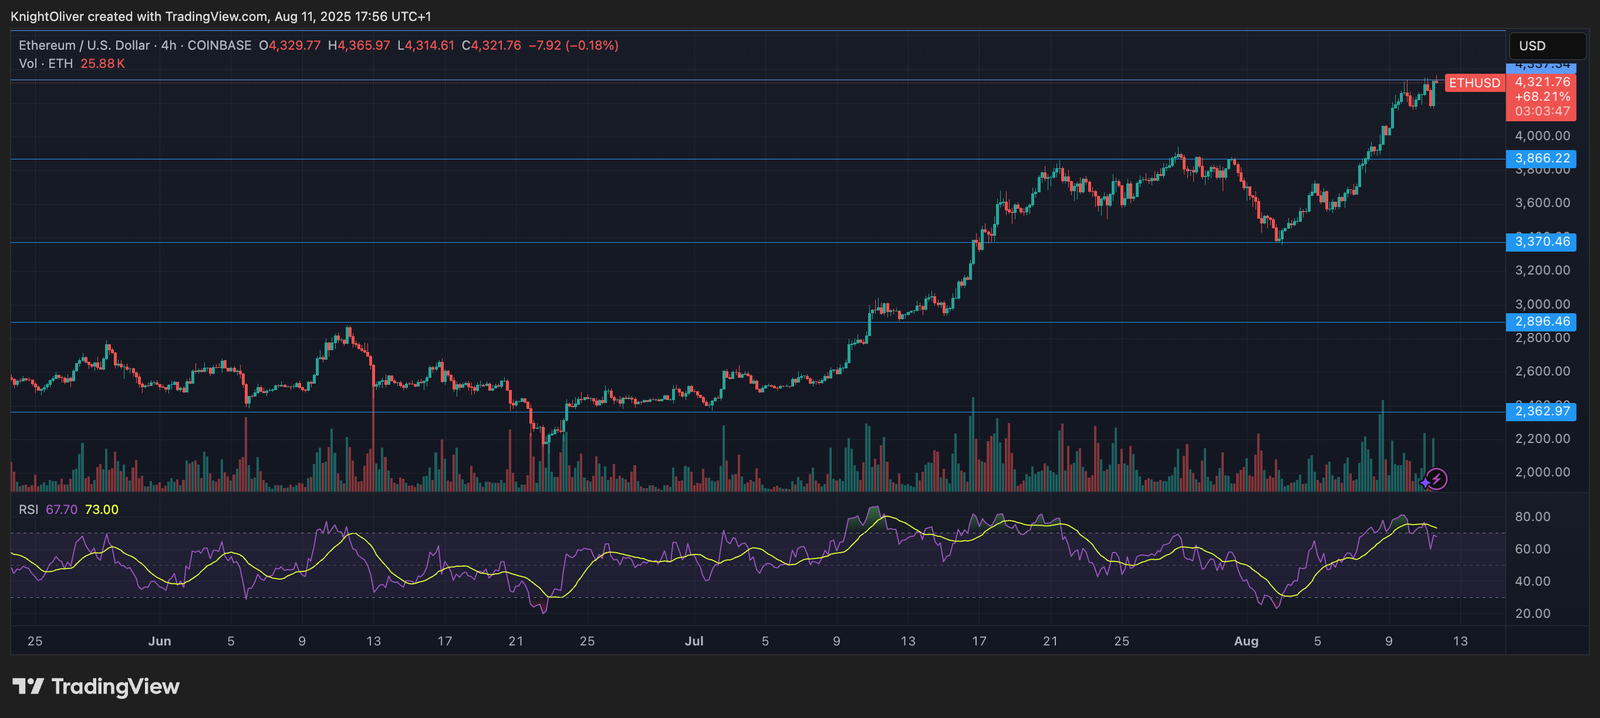Click the 3,866.22 horizontal line price label
Screen dimensions: 1600x718
pos(1541,159)
